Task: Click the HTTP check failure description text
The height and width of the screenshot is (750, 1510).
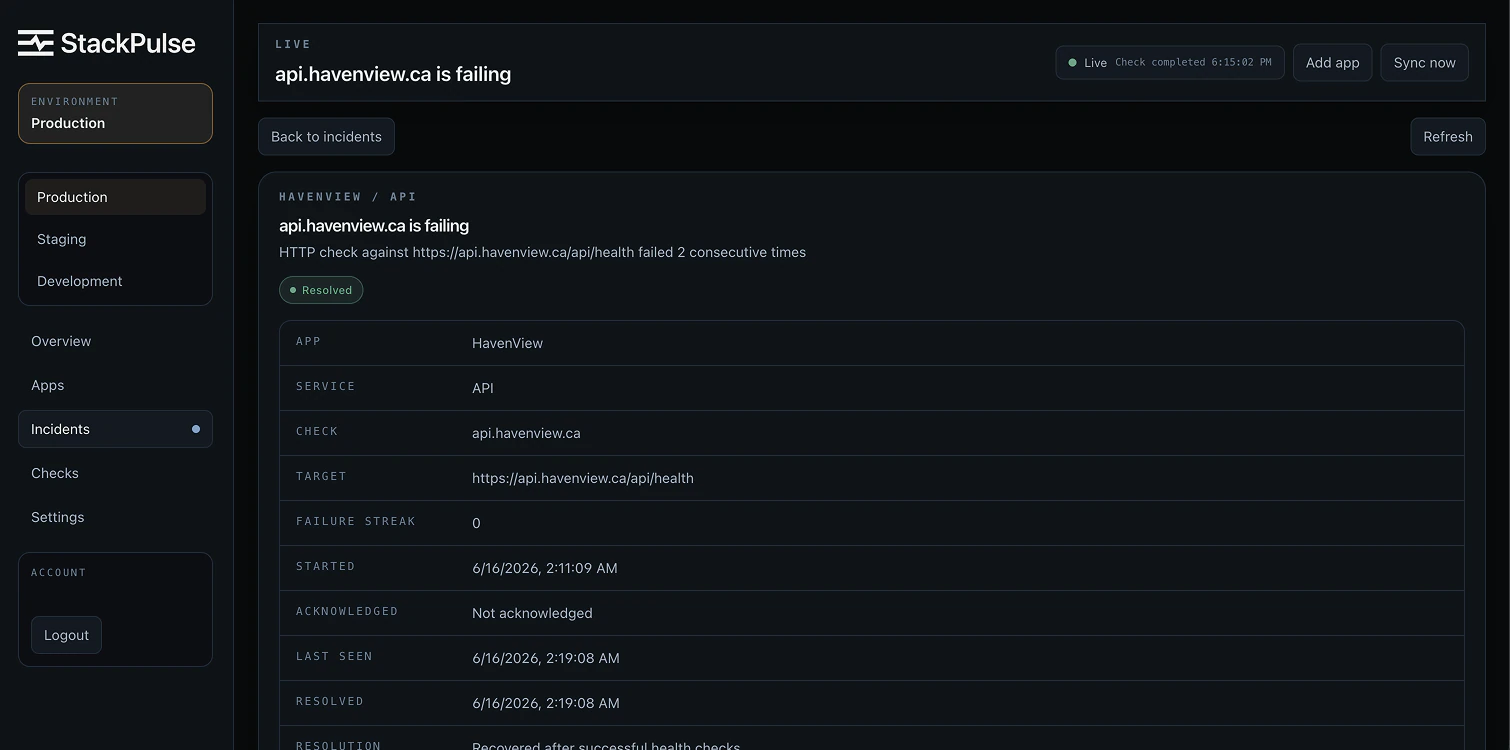Action: 542,252
